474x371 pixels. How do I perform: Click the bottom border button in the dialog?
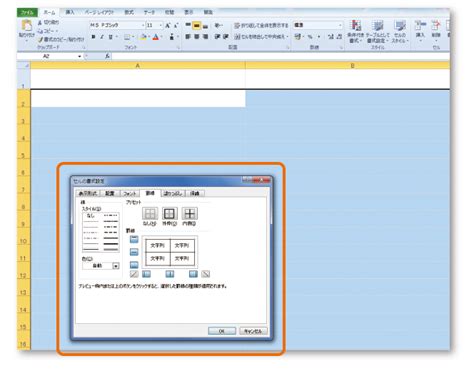(134, 265)
